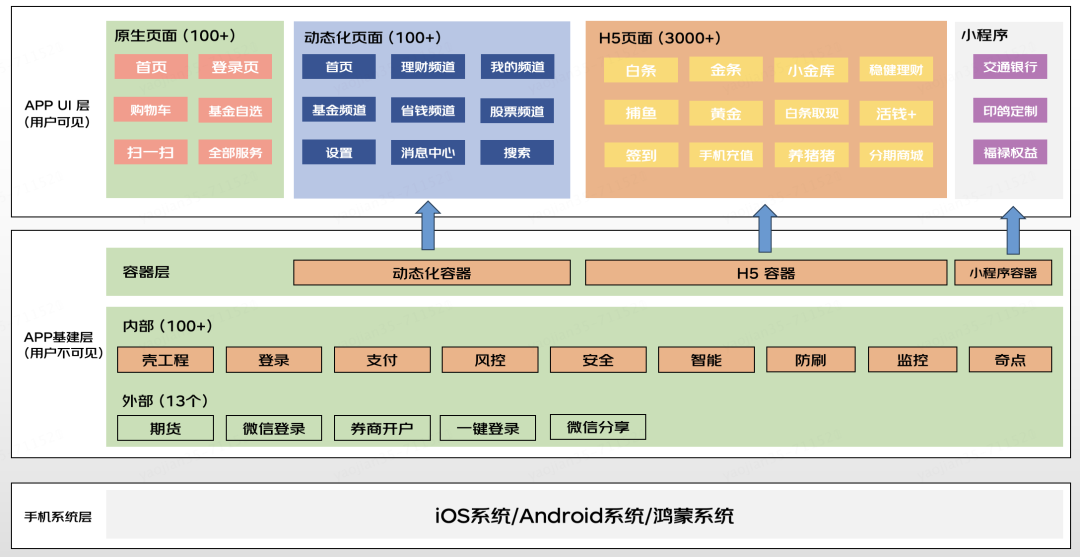Click the 原生页面 (100+) heading
This screenshot has width=1080, height=557.
(175, 36)
